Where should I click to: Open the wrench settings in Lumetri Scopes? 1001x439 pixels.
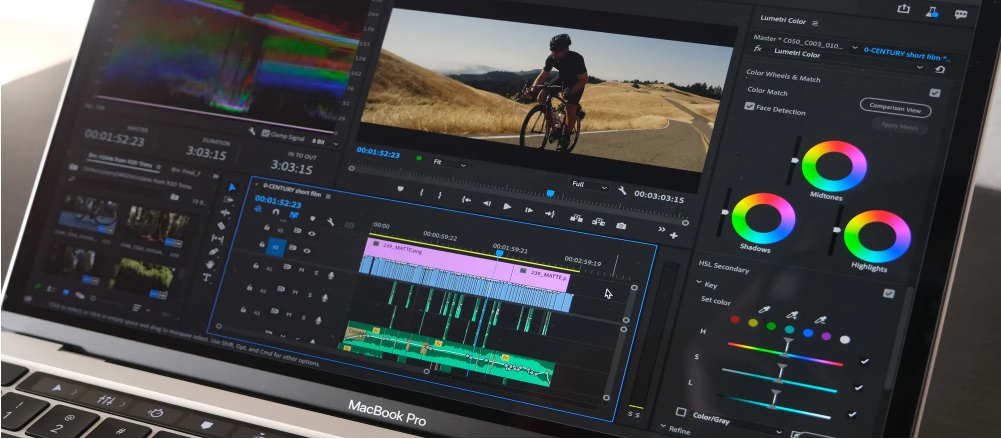click(252, 131)
